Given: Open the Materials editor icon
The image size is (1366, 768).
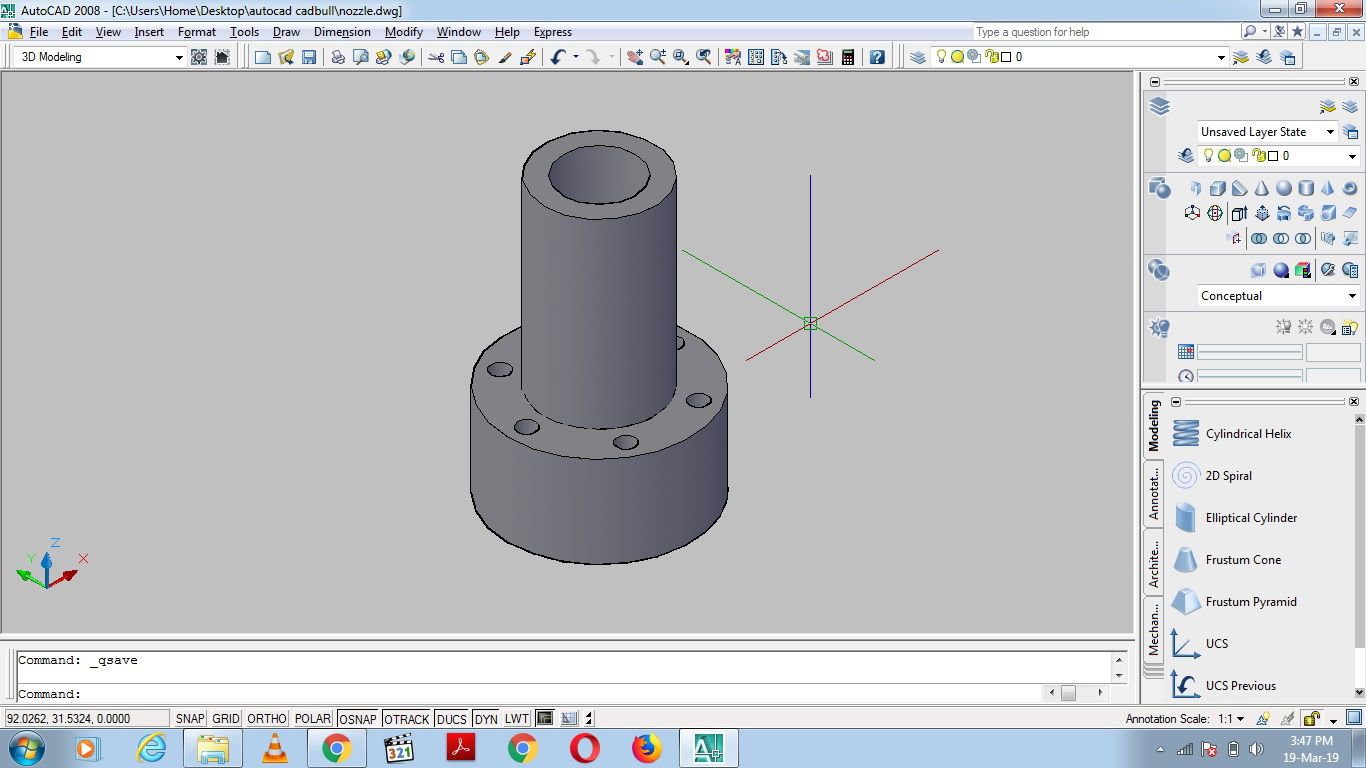Looking at the screenshot, I should 1302,269.
